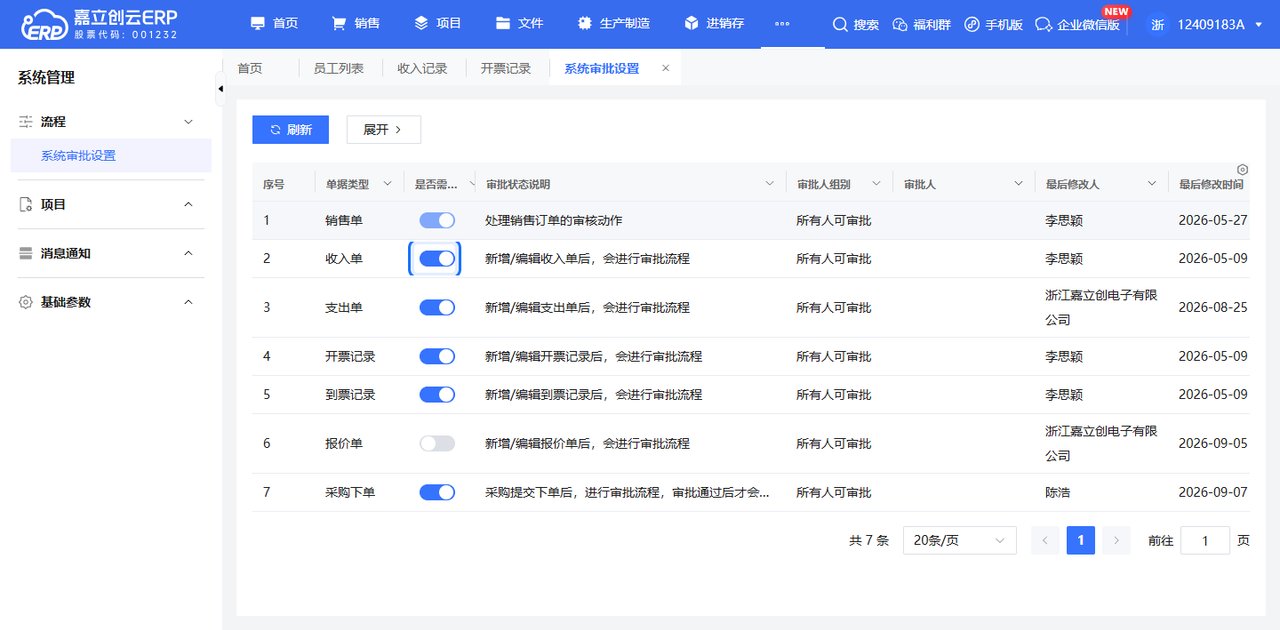Switch to the 首页 tab
The height and width of the screenshot is (630, 1280).
250,68
